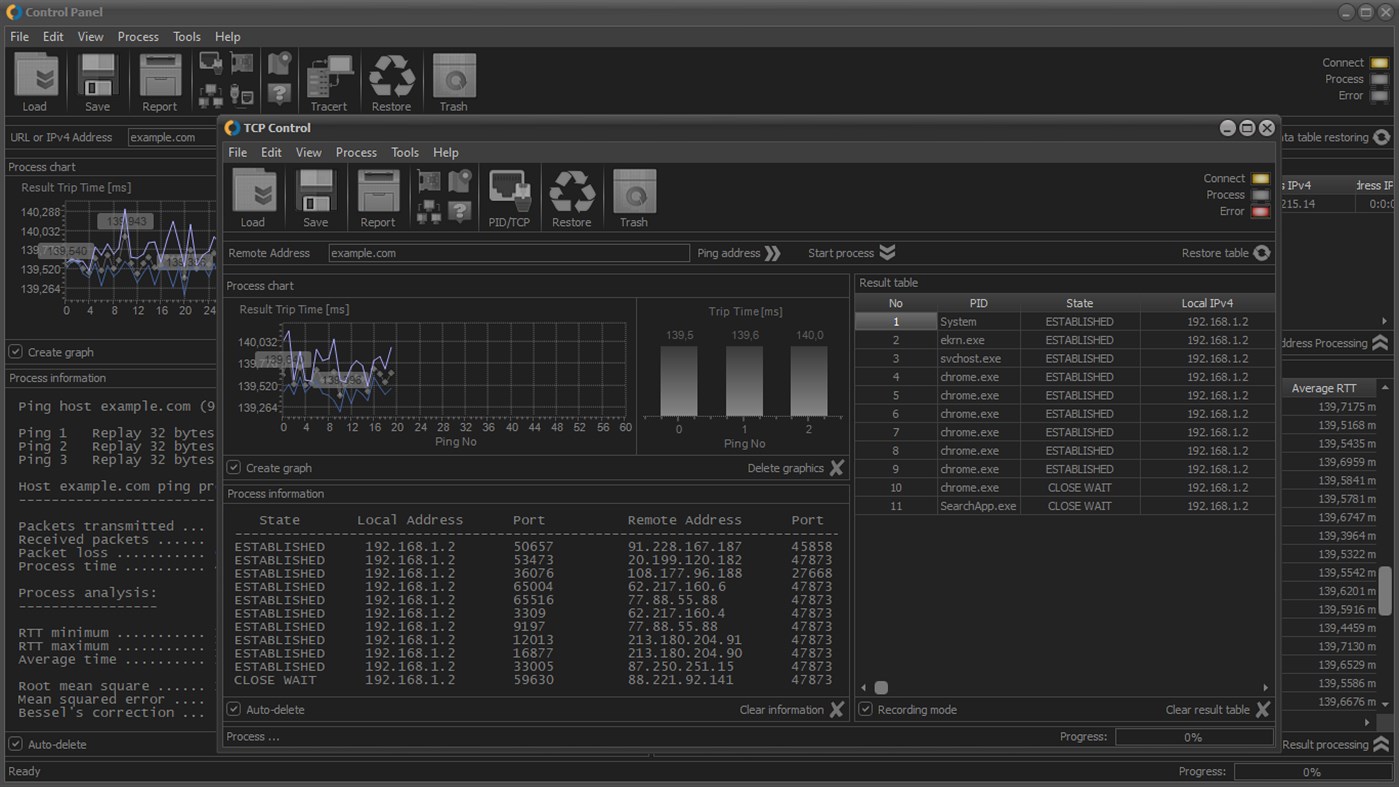Click the Restore table button
Screen dimensions: 1399x787
click(x=1262, y=253)
